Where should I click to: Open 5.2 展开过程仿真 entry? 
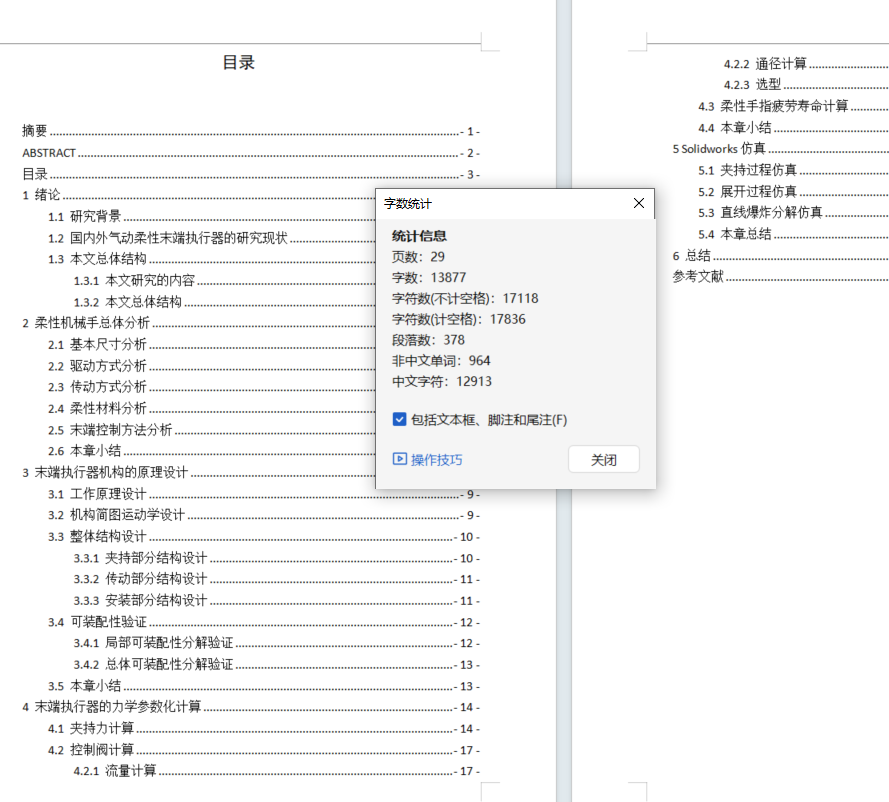[793, 192]
